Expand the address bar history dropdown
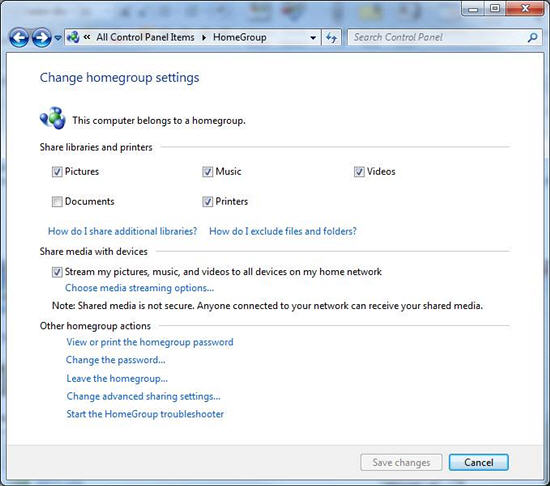The image size is (550, 486). (x=313, y=38)
